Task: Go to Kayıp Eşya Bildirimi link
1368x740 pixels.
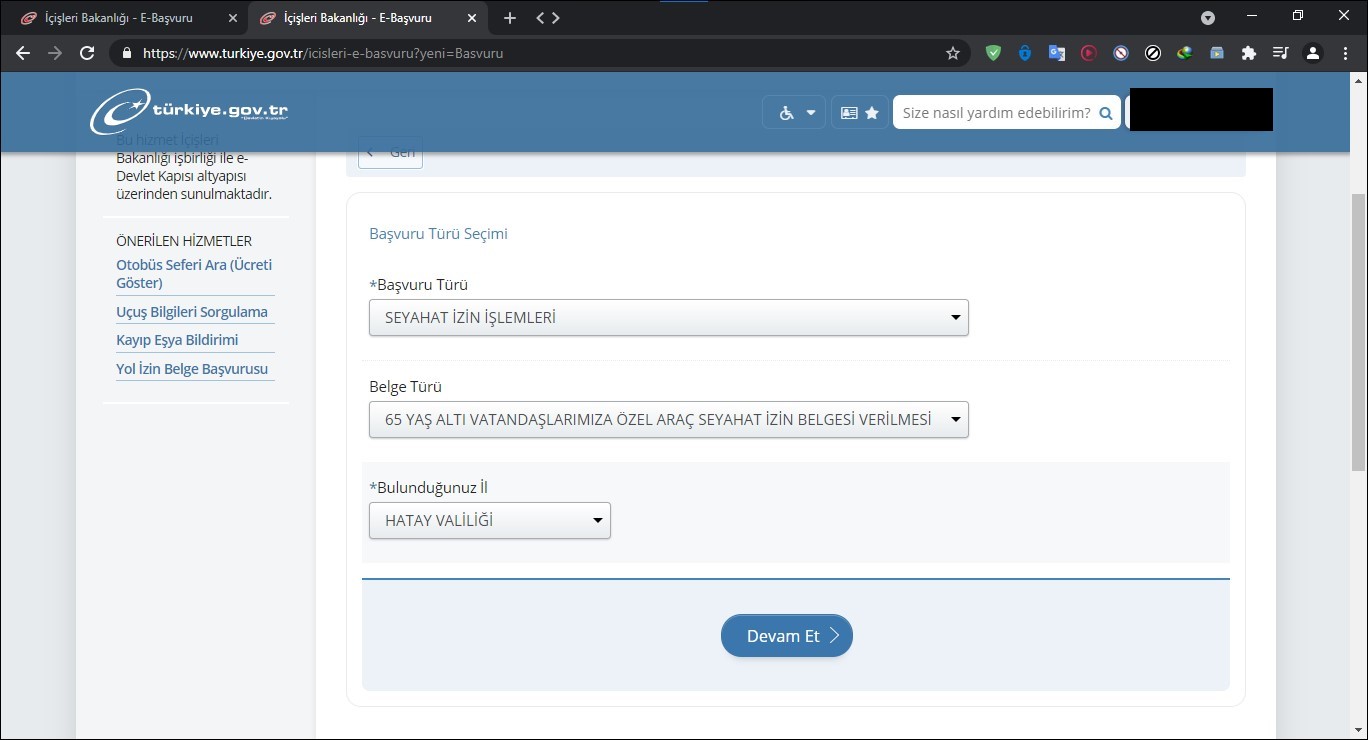Action: [x=177, y=340]
